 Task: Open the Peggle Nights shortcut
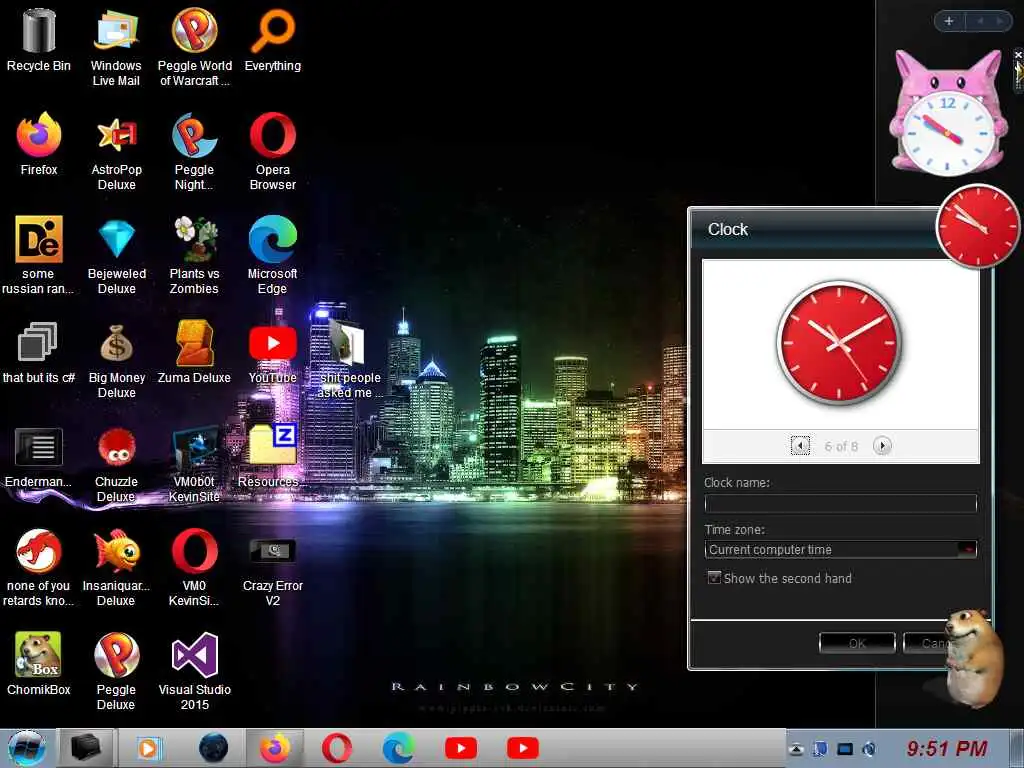(194, 152)
